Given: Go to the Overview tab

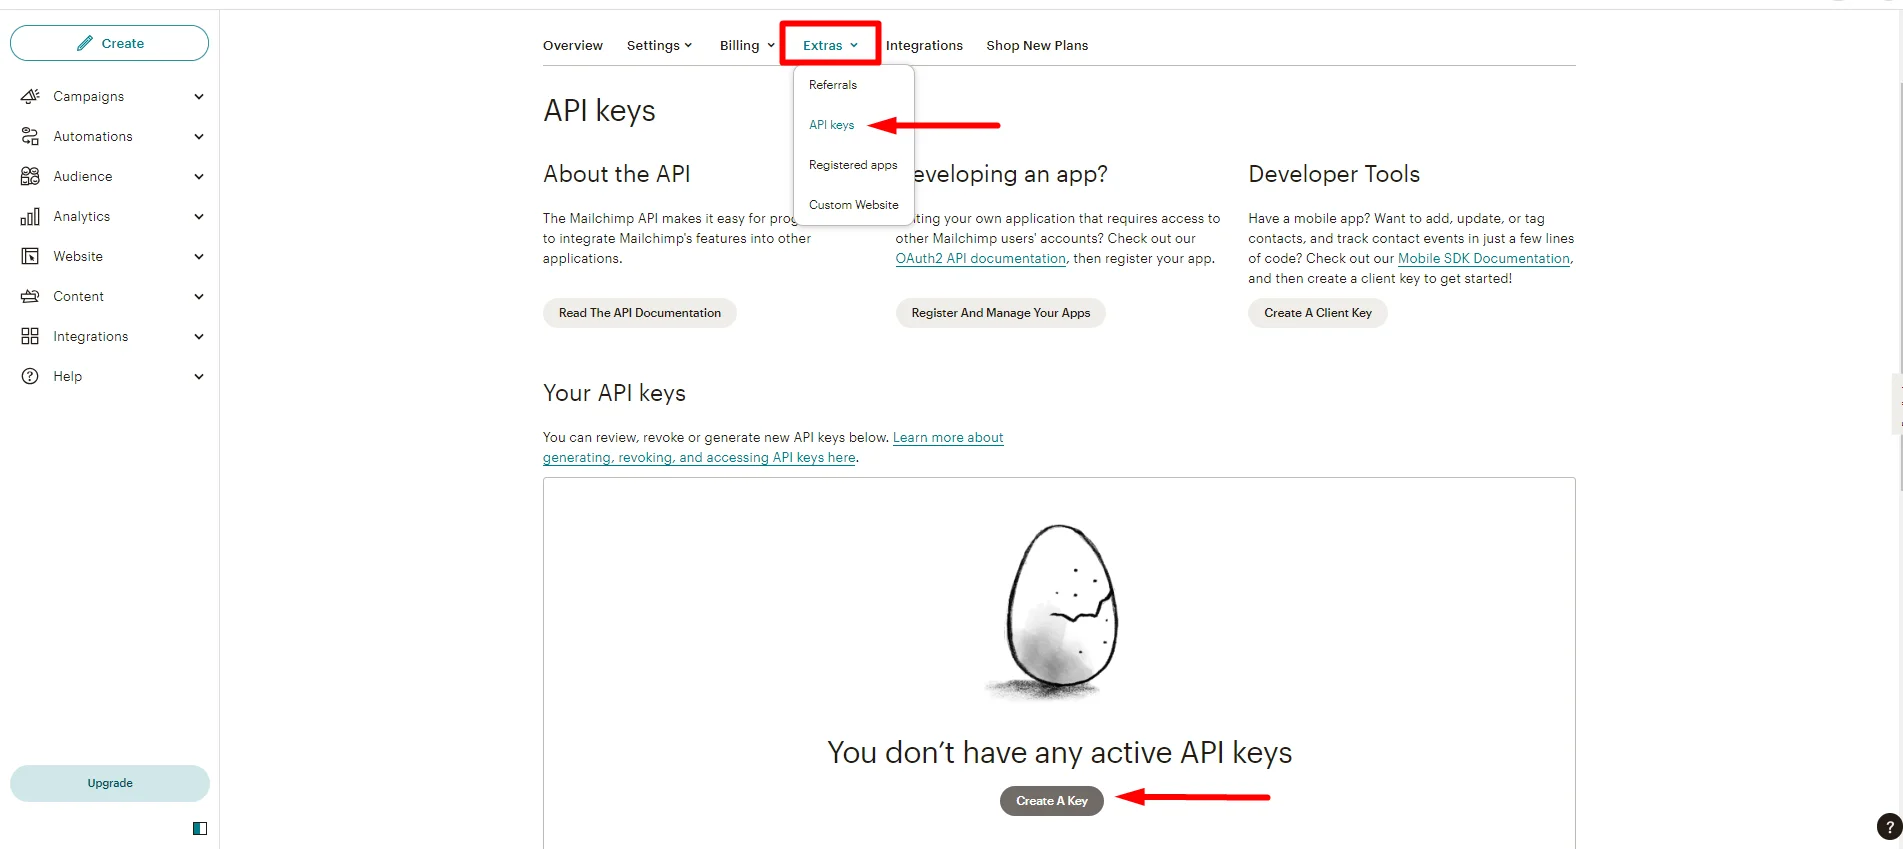Looking at the screenshot, I should (573, 45).
